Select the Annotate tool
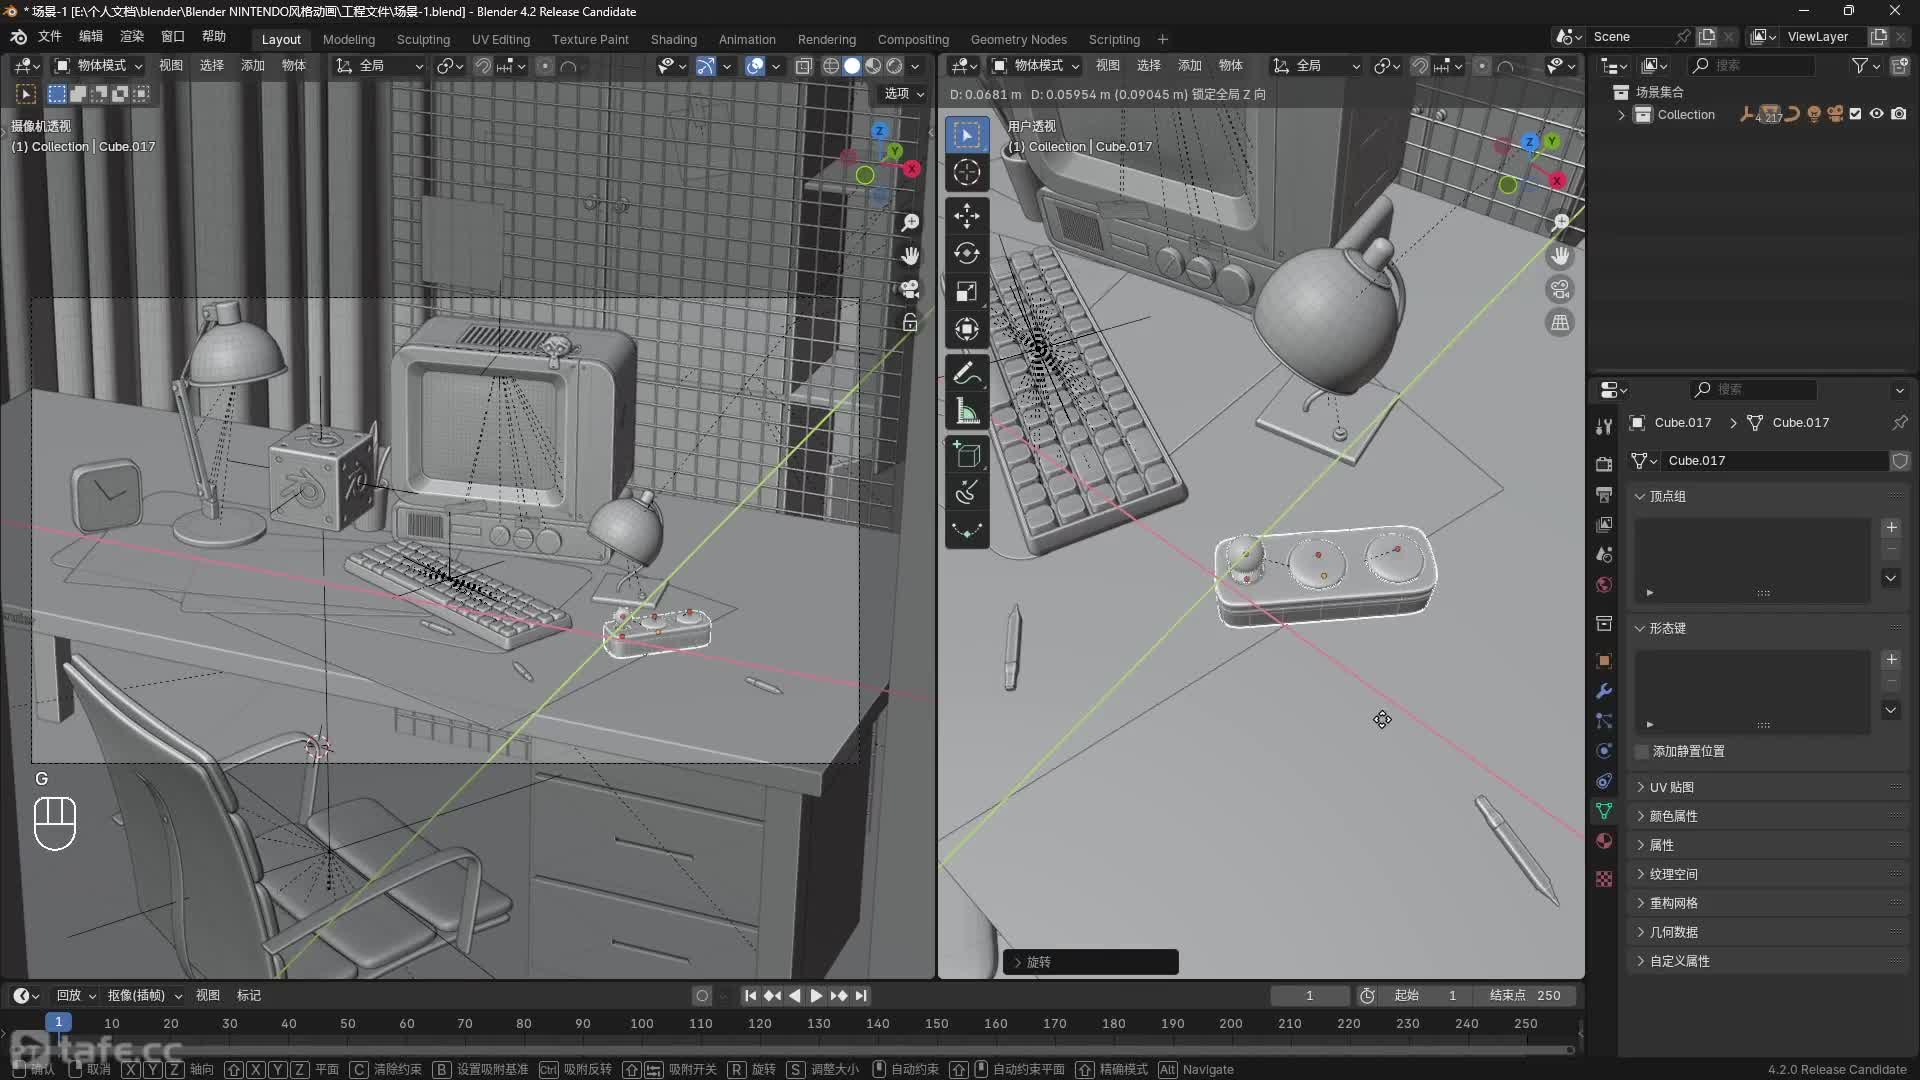The width and height of the screenshot is (1920, 1080). coord(966,373)
